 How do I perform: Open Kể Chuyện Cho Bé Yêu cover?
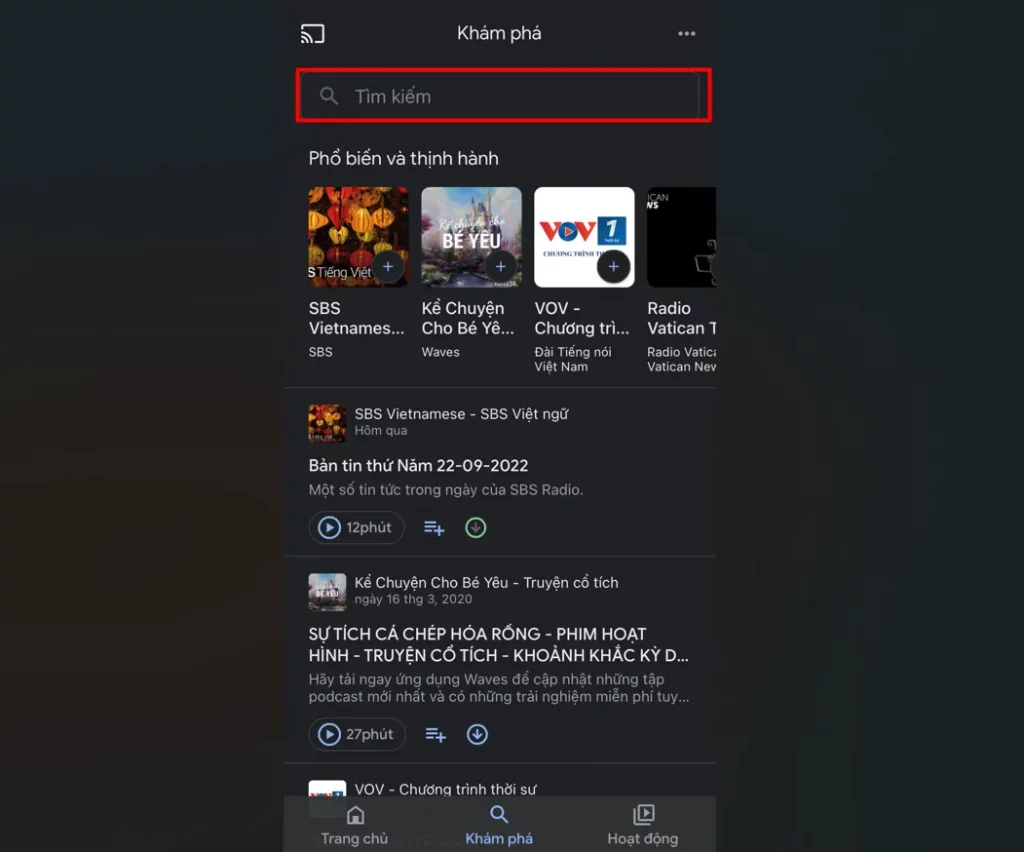pos(472,237)
